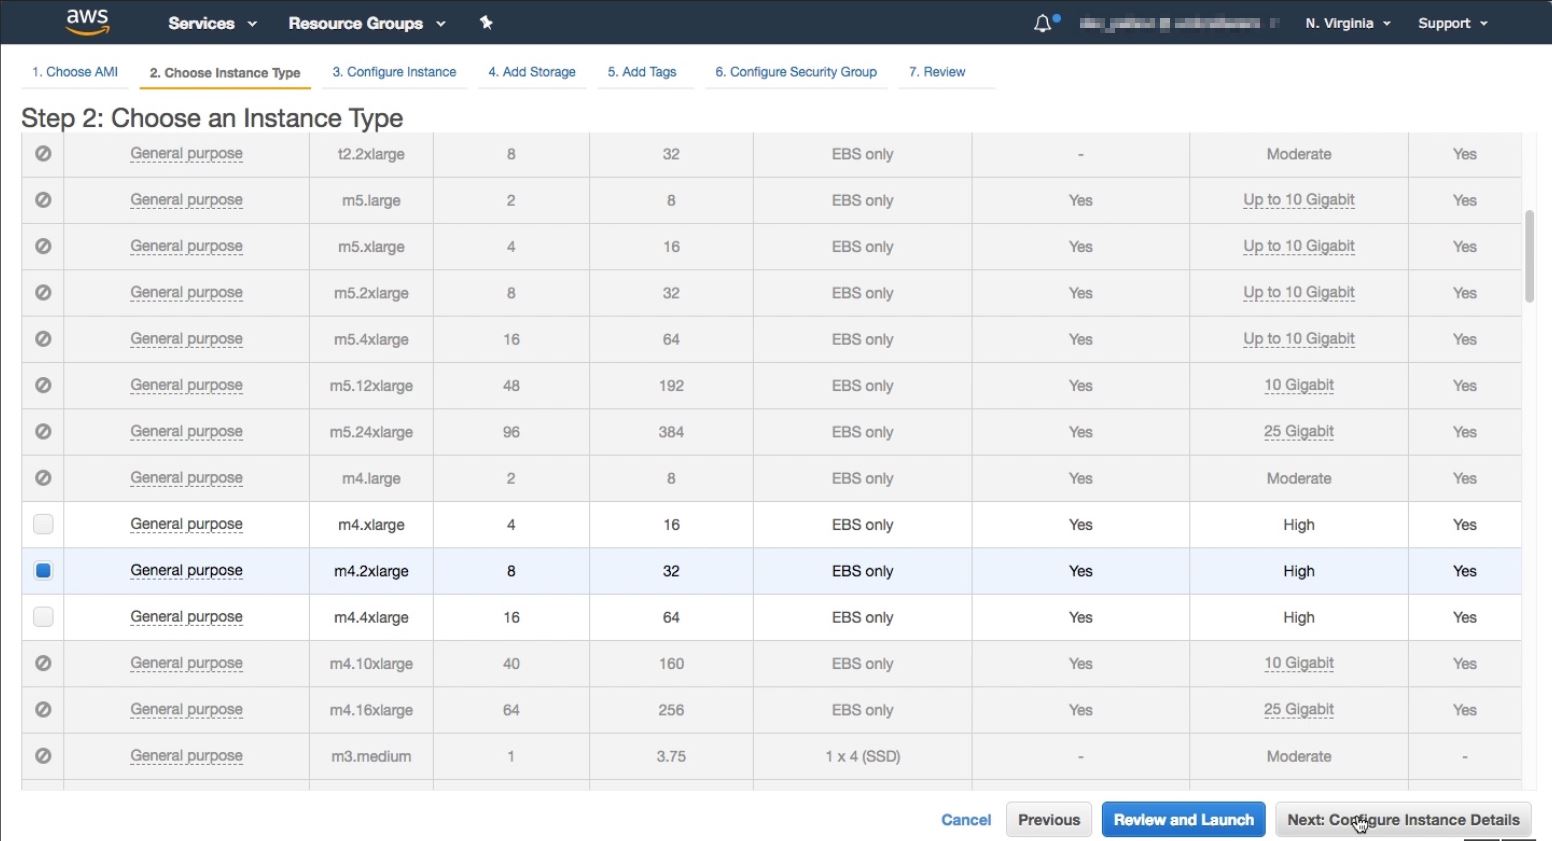Click the AWS logo home icon
The height and width of the screenshot is (841, 1552).
click(88, 22)
